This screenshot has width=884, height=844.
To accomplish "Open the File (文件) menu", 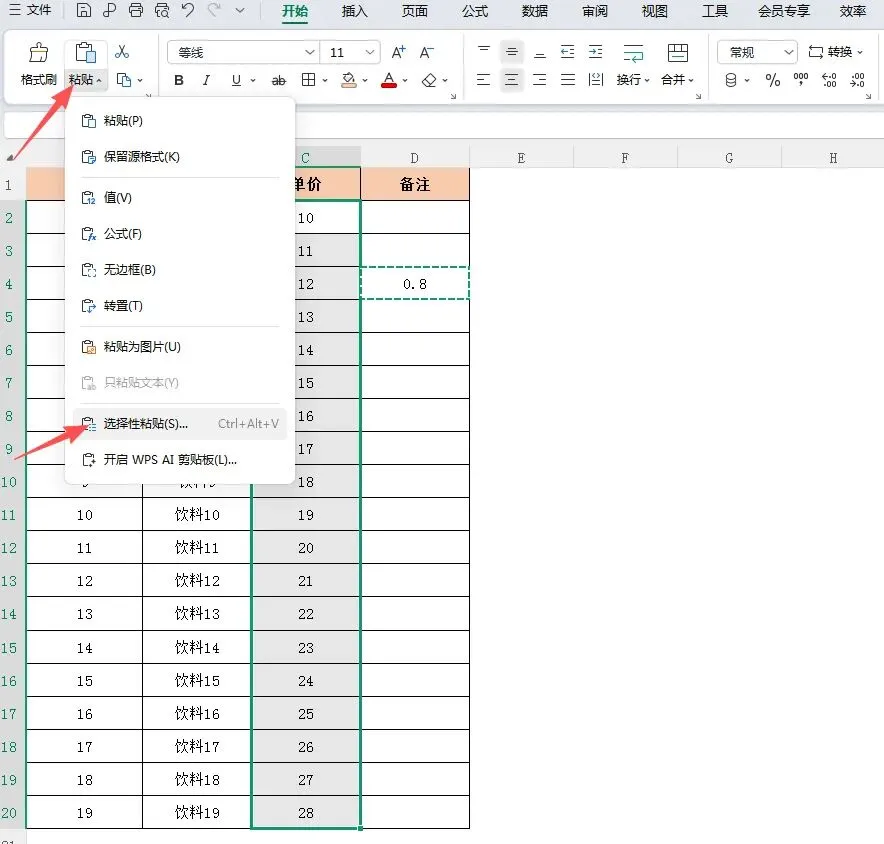I will [x=30, y=10].
